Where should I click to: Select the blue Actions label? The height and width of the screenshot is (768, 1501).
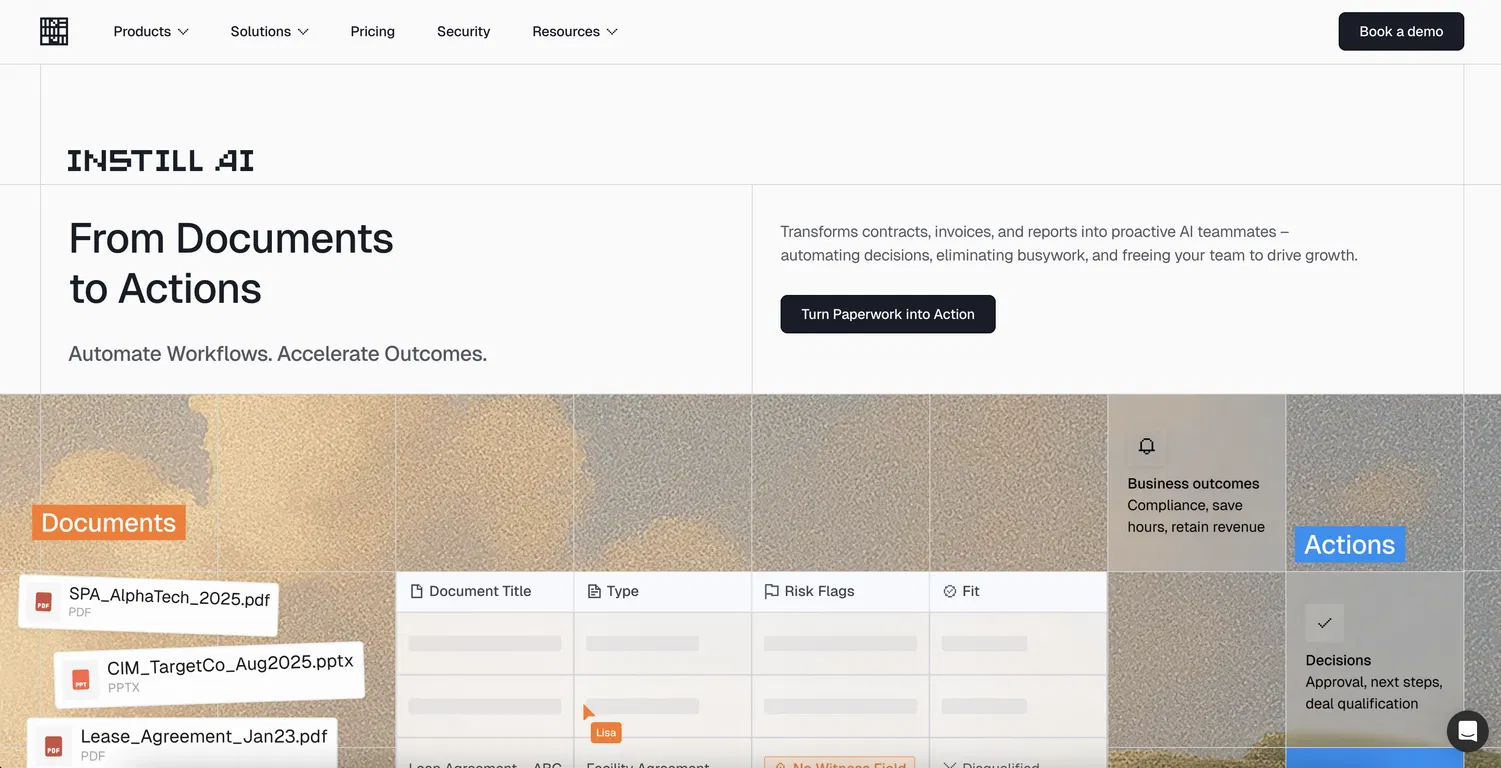pos(1350,545)
